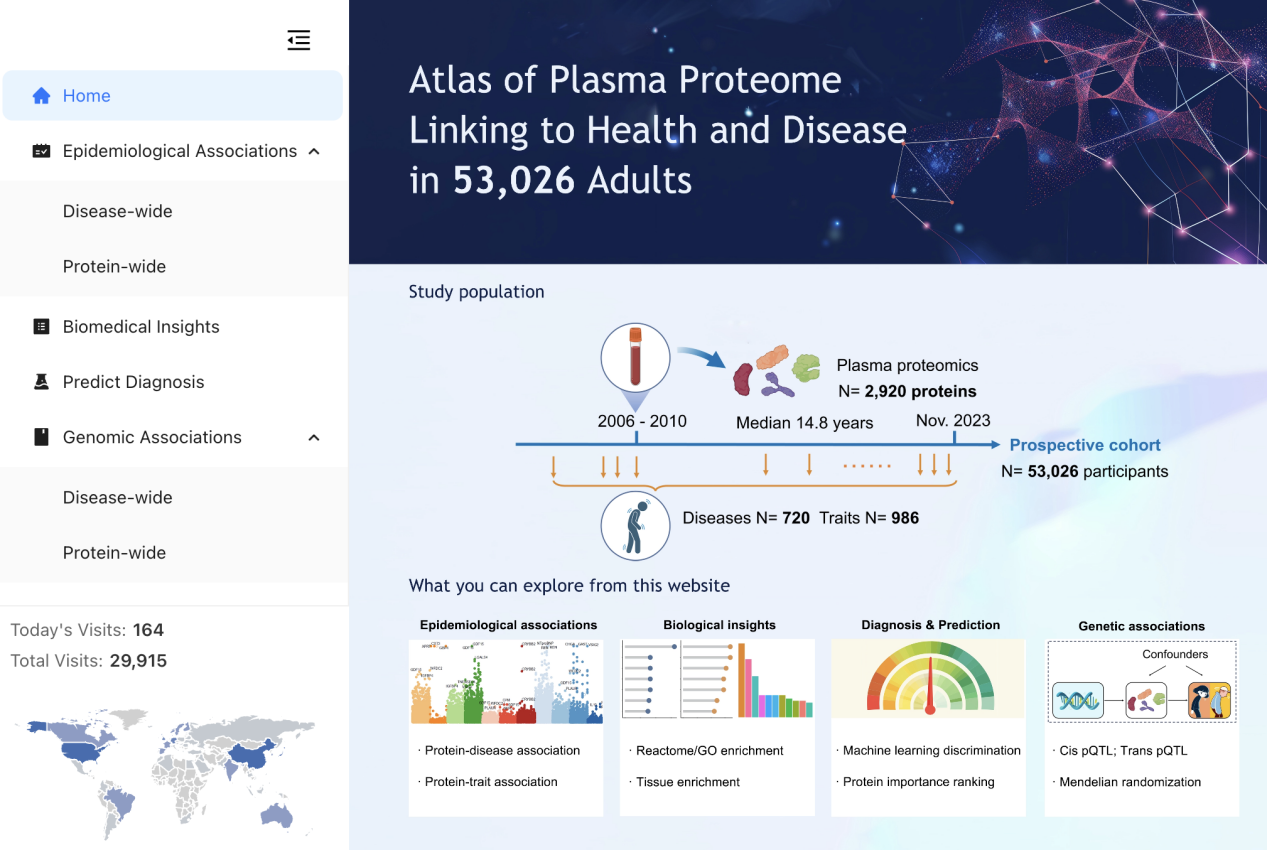Open Disease-wide under Epidemiological Associations
The width and height of the screenshot is (1267, 850).
click(117, 211)
